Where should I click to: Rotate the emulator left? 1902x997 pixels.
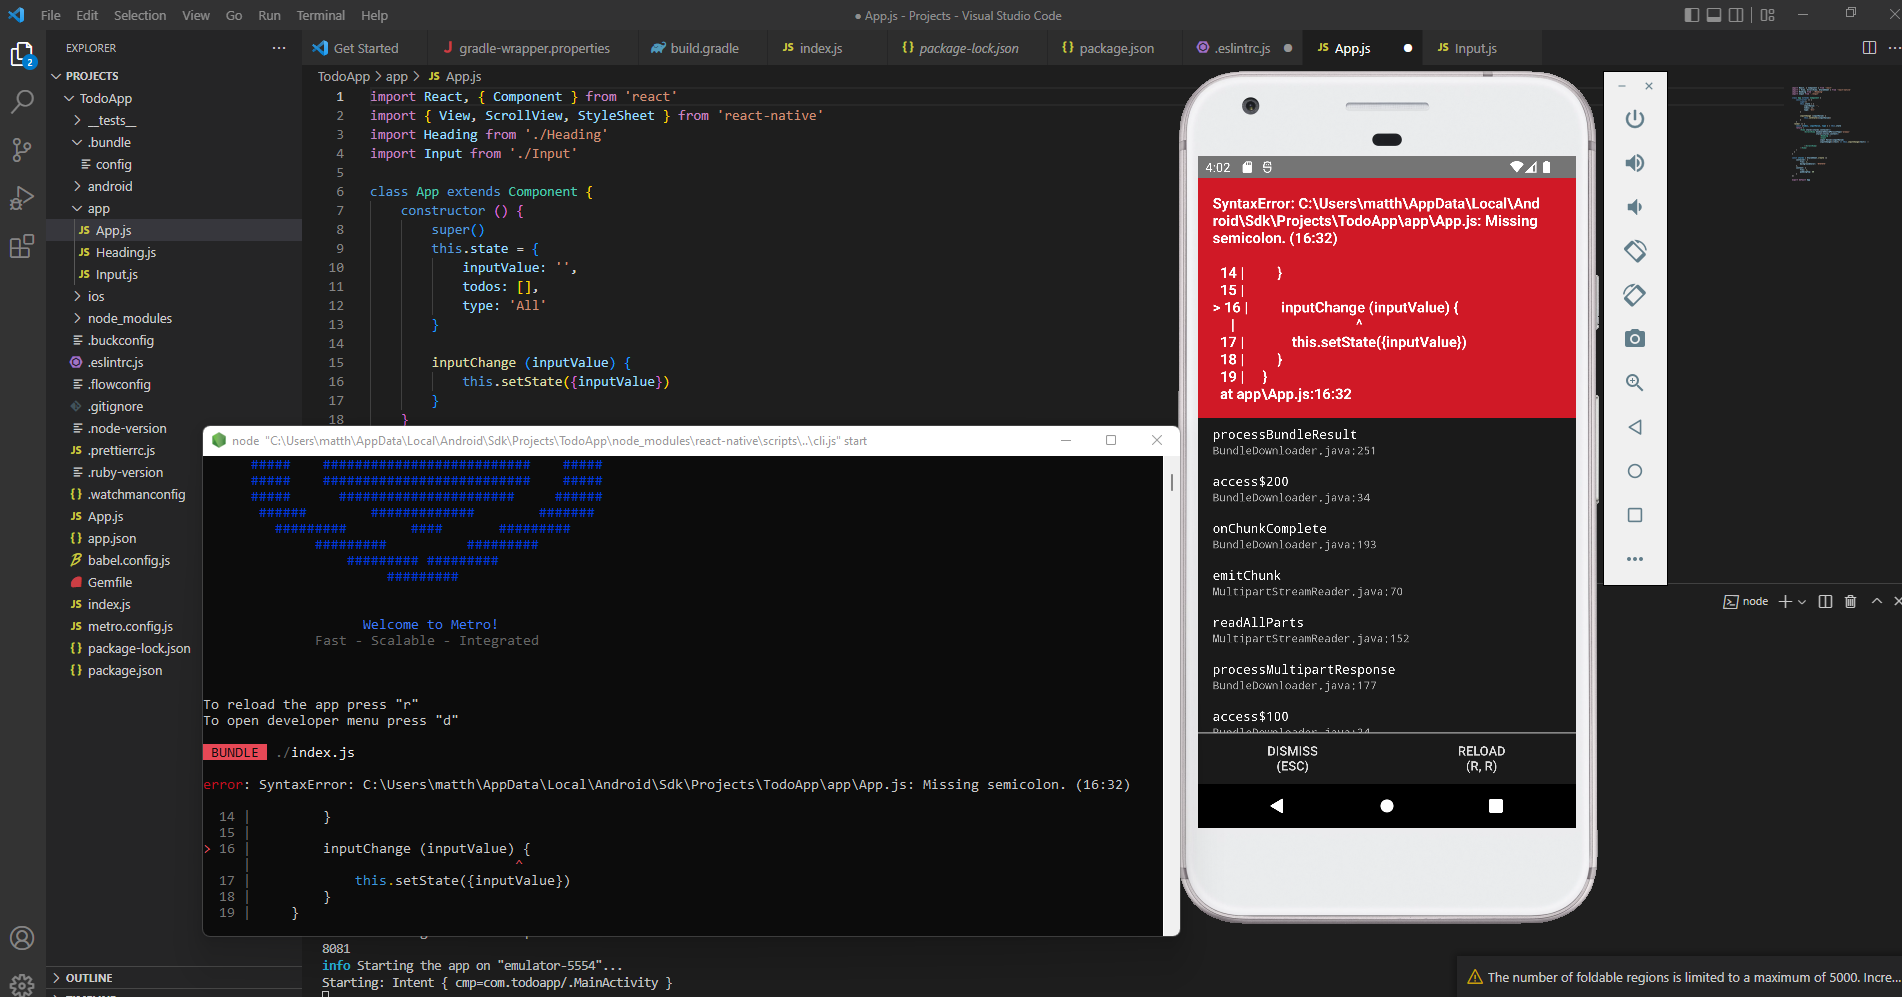(x=1635, y=251)
